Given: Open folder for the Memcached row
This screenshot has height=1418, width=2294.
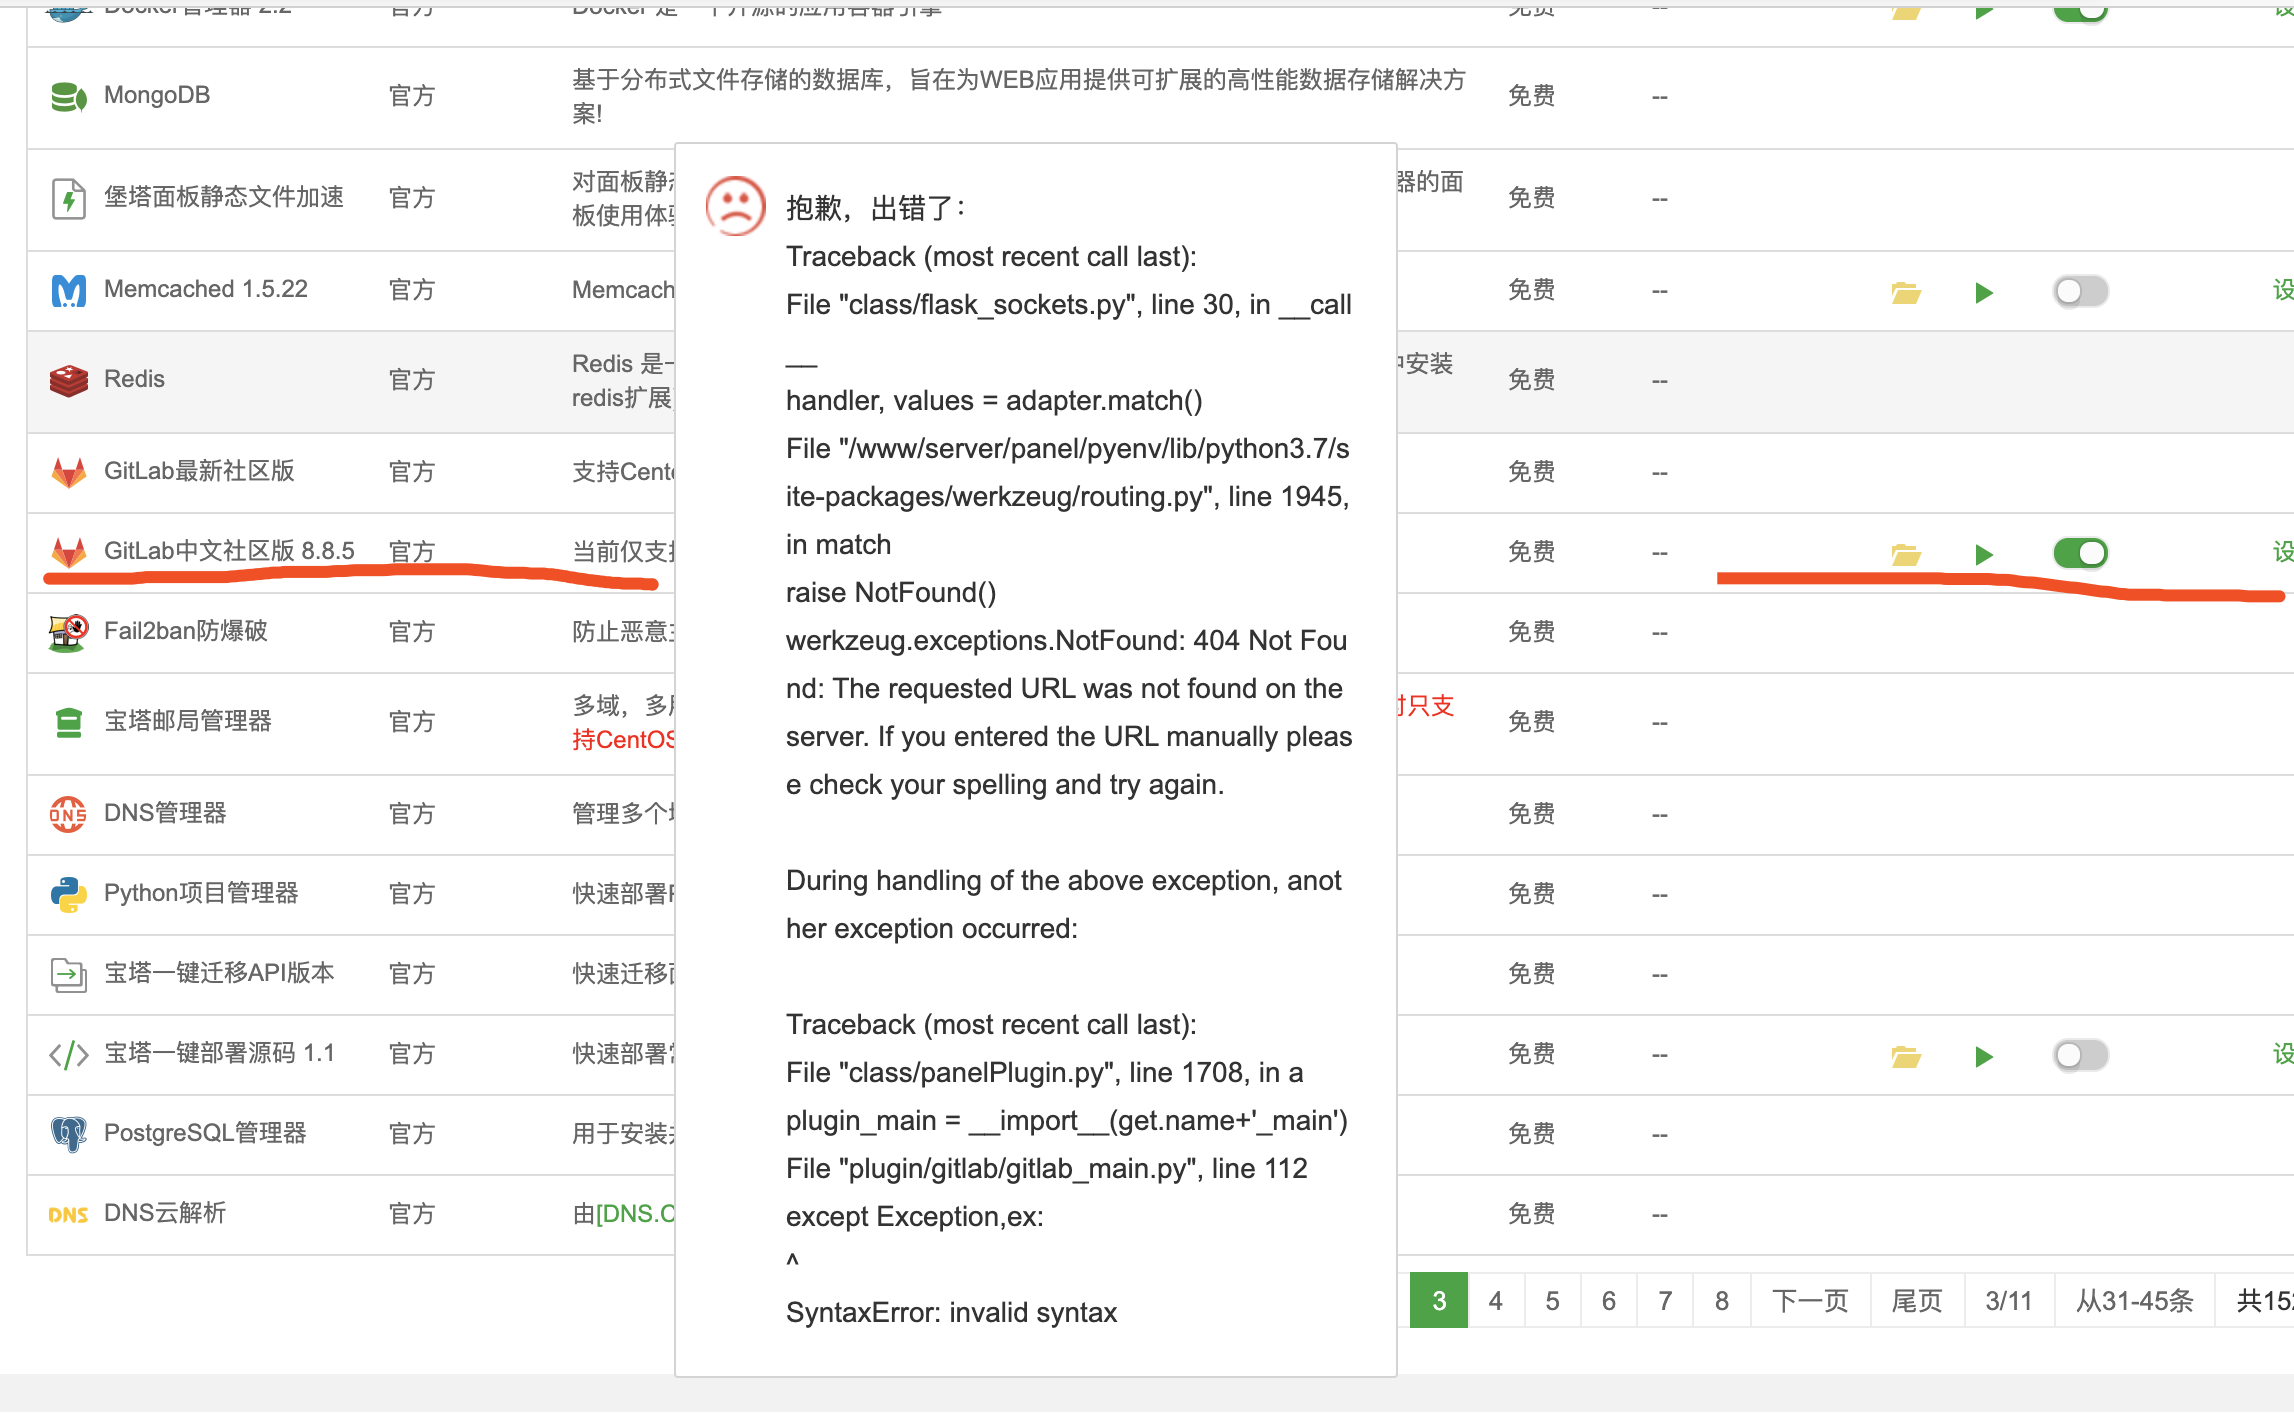Looking at the screenshot, I should click(1906, 292).
